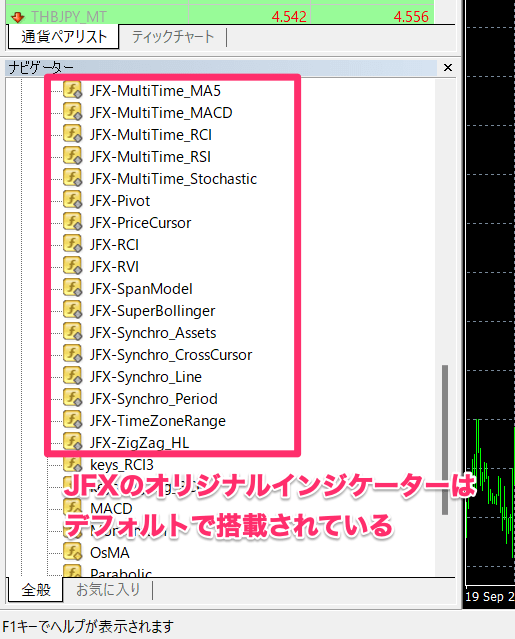The width and height of the screenshot is (515, 639).
Task: Click the JFX-MultiTime_RSI indicator icon
Action: coord(73,156)
